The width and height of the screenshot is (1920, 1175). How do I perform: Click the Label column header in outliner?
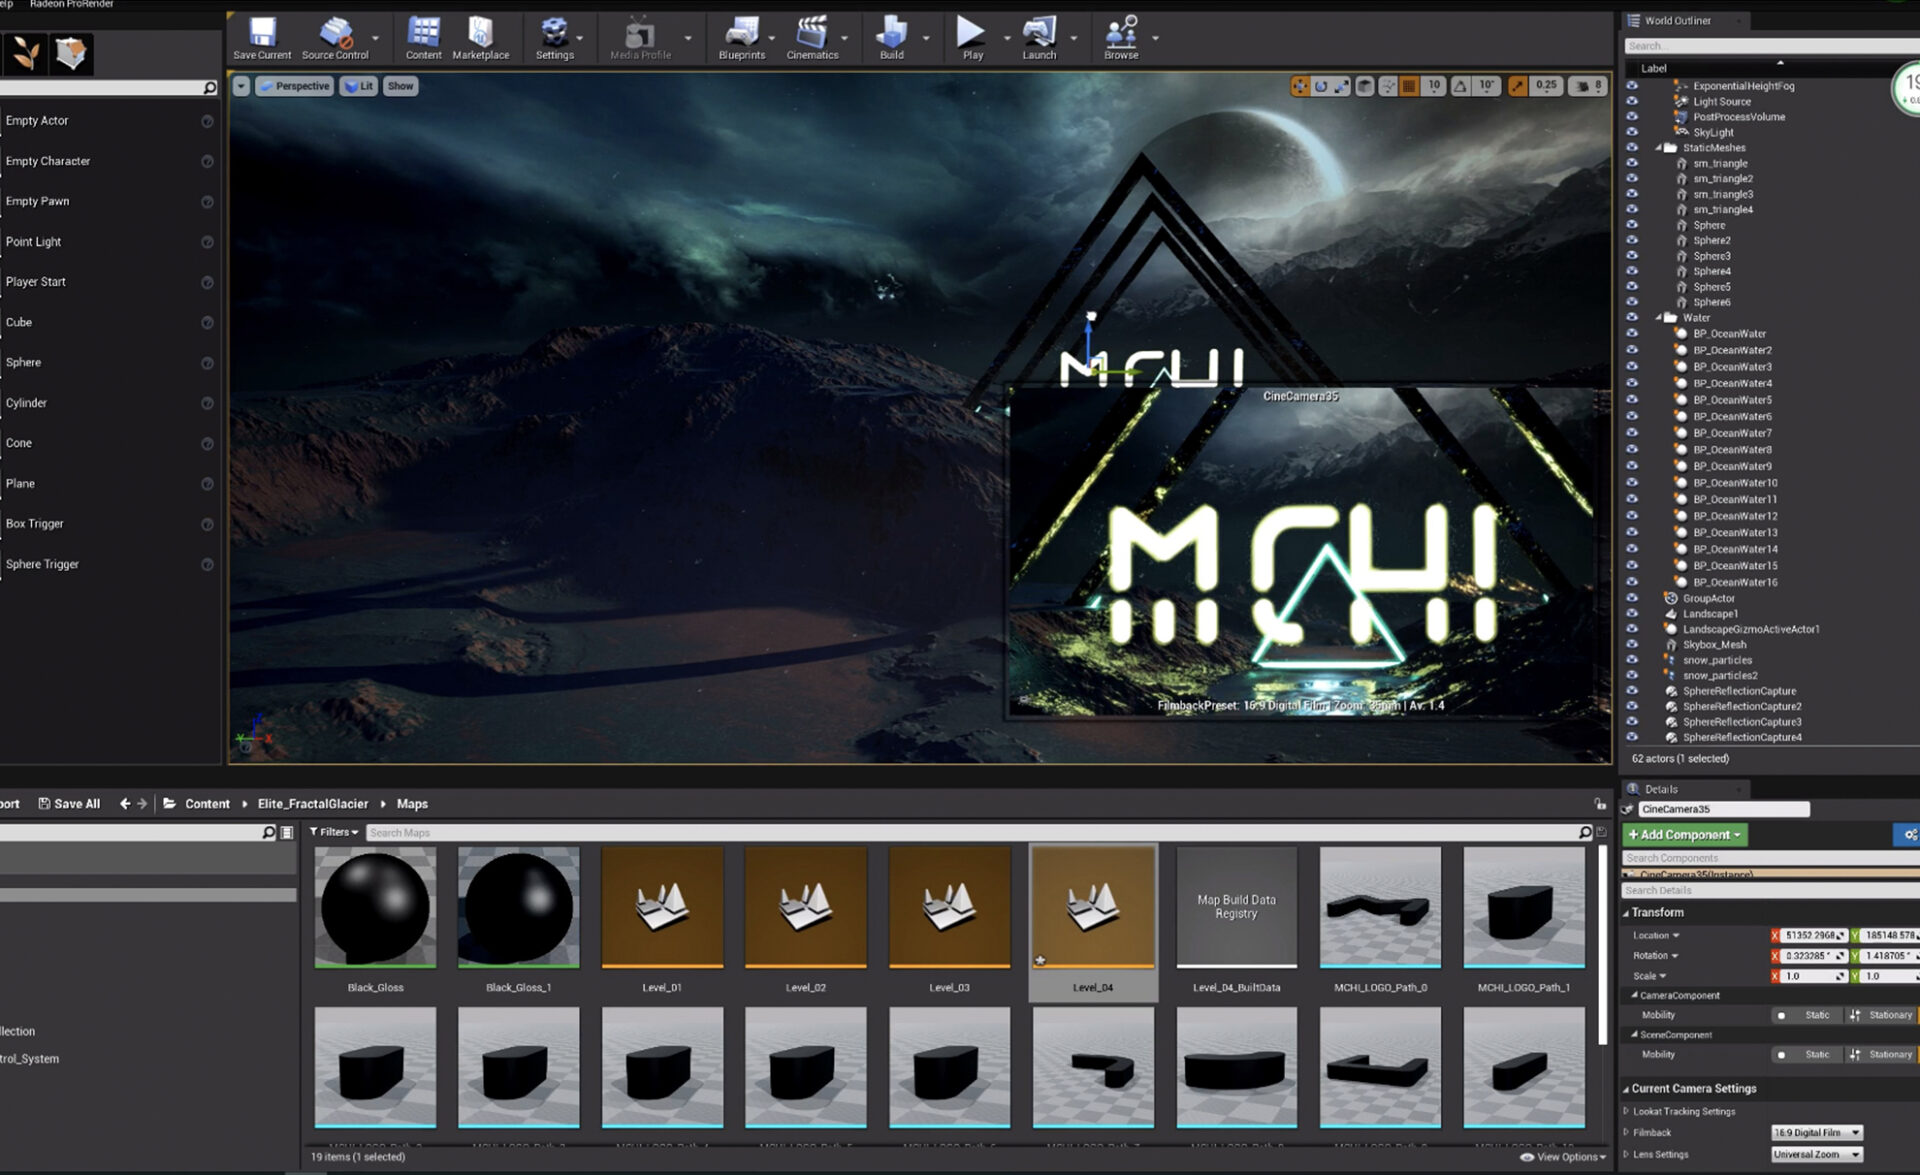1654,68
